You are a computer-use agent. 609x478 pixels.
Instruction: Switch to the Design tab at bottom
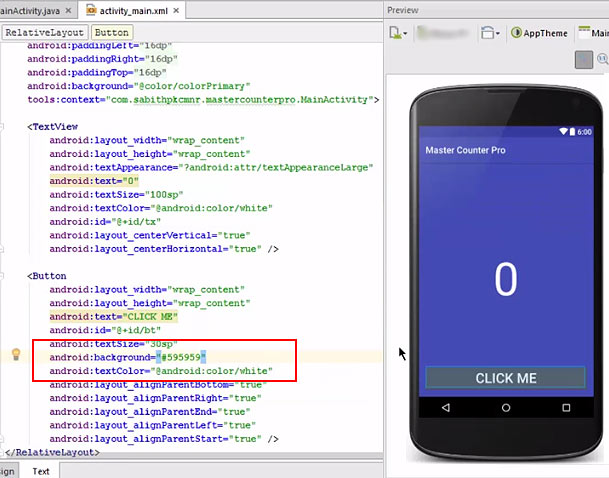click(x=6, y=470)
